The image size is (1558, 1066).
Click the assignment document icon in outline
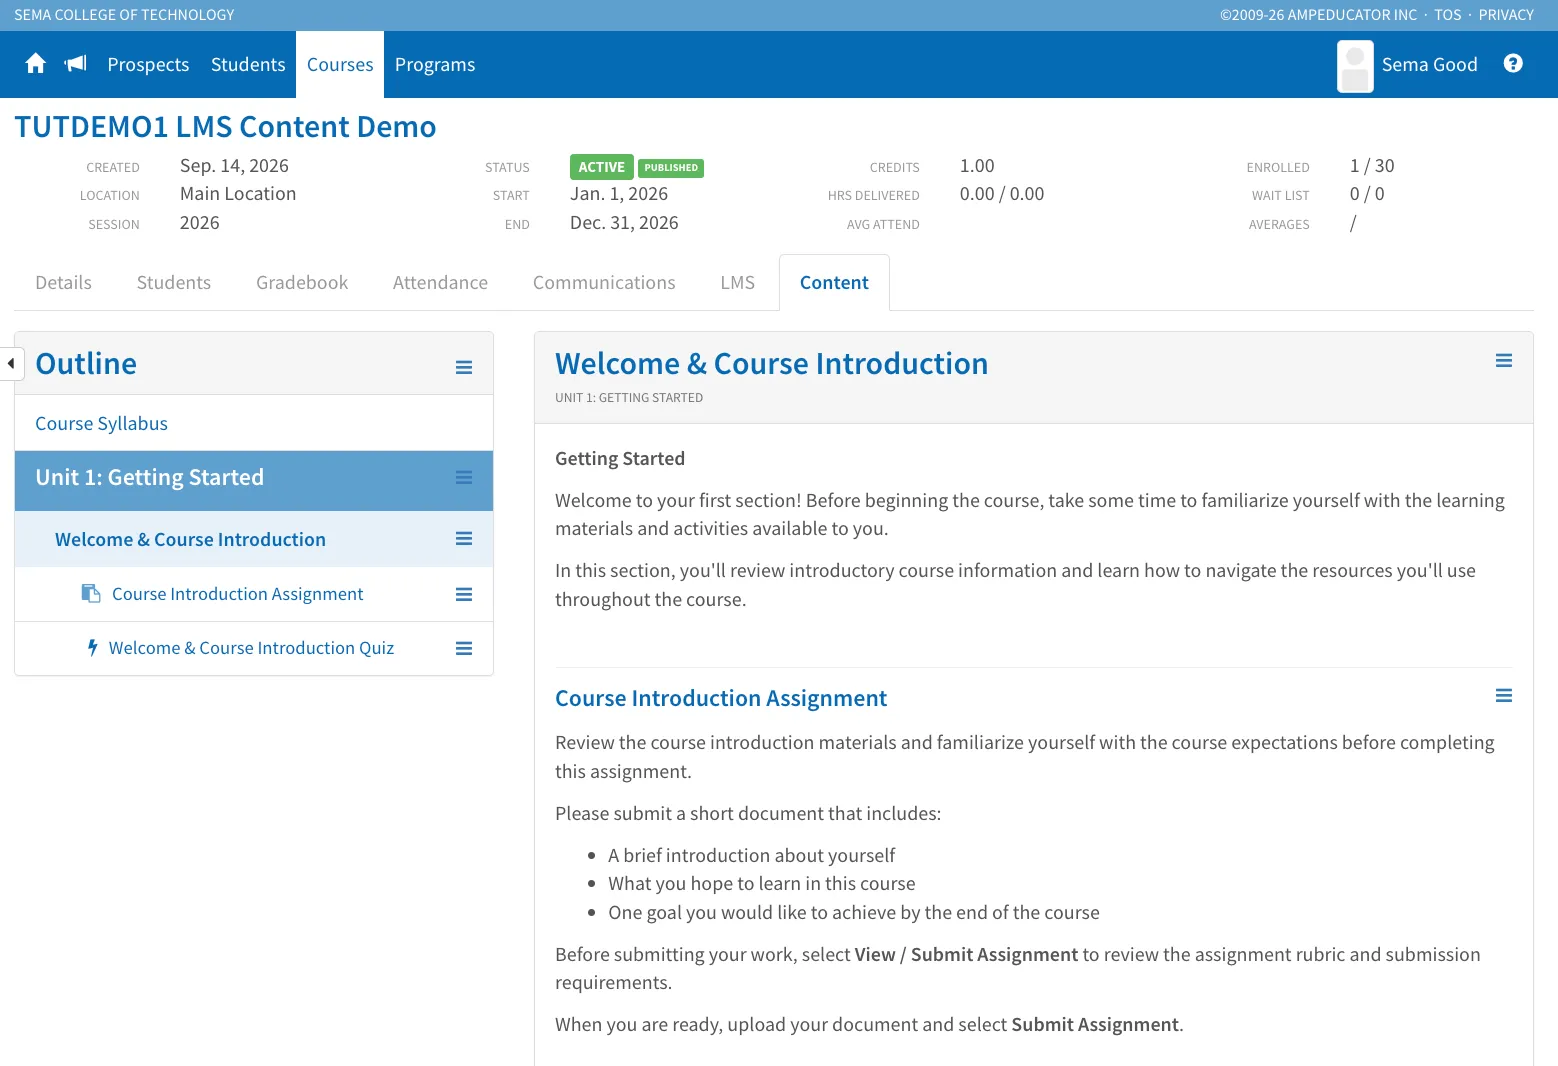[91, 594]
